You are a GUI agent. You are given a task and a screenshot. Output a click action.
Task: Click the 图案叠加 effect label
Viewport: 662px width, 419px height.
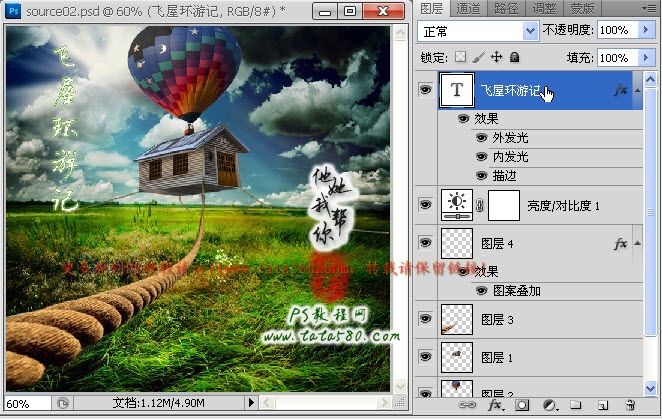tap(517, 291)
